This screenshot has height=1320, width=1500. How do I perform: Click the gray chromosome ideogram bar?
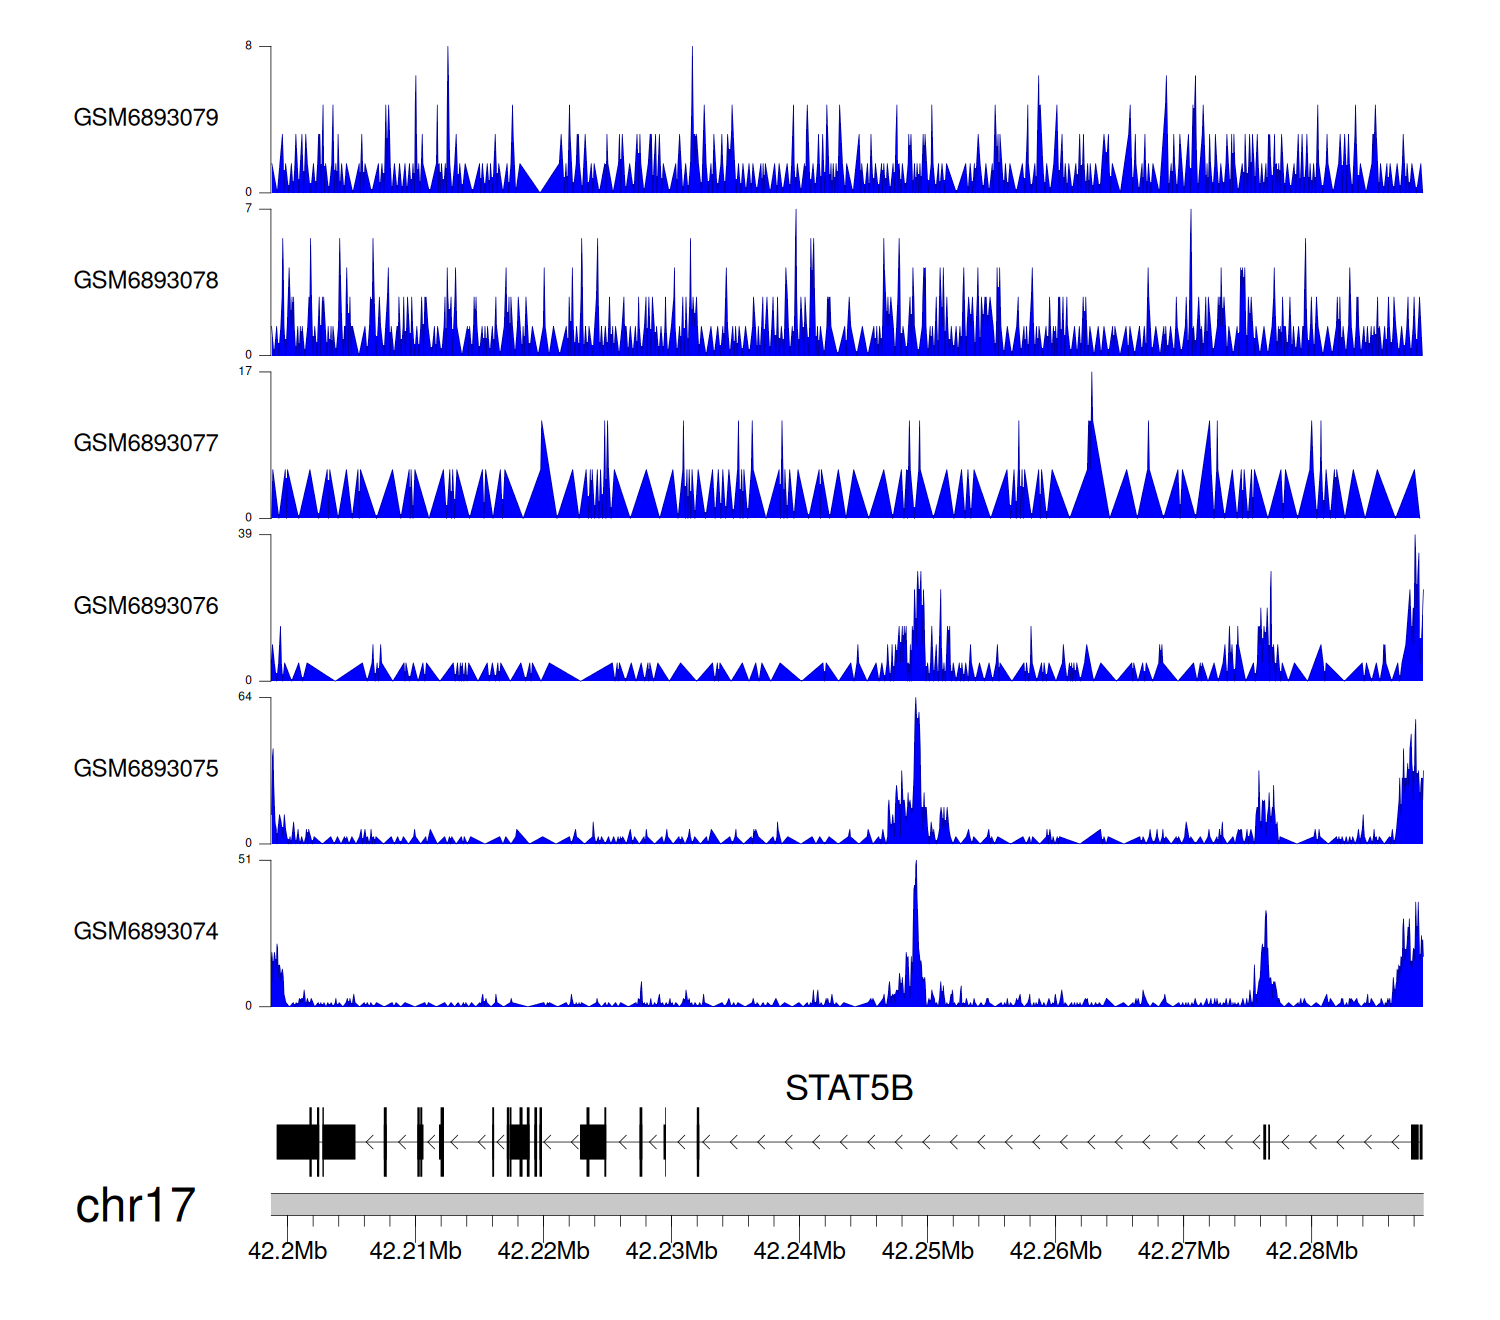coord(846,1204)
